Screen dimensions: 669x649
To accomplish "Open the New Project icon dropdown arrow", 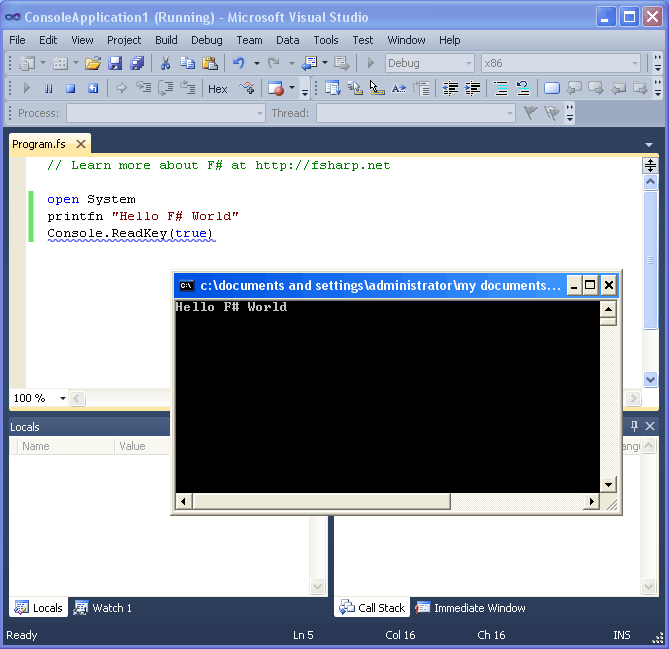I will coord(43,63).
